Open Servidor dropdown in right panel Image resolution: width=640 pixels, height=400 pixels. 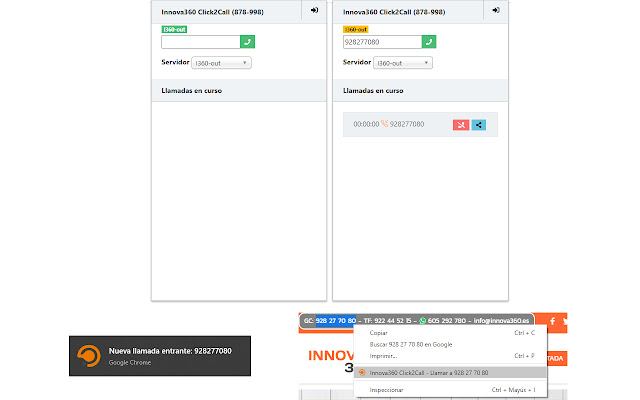click(x=403, y=63)
